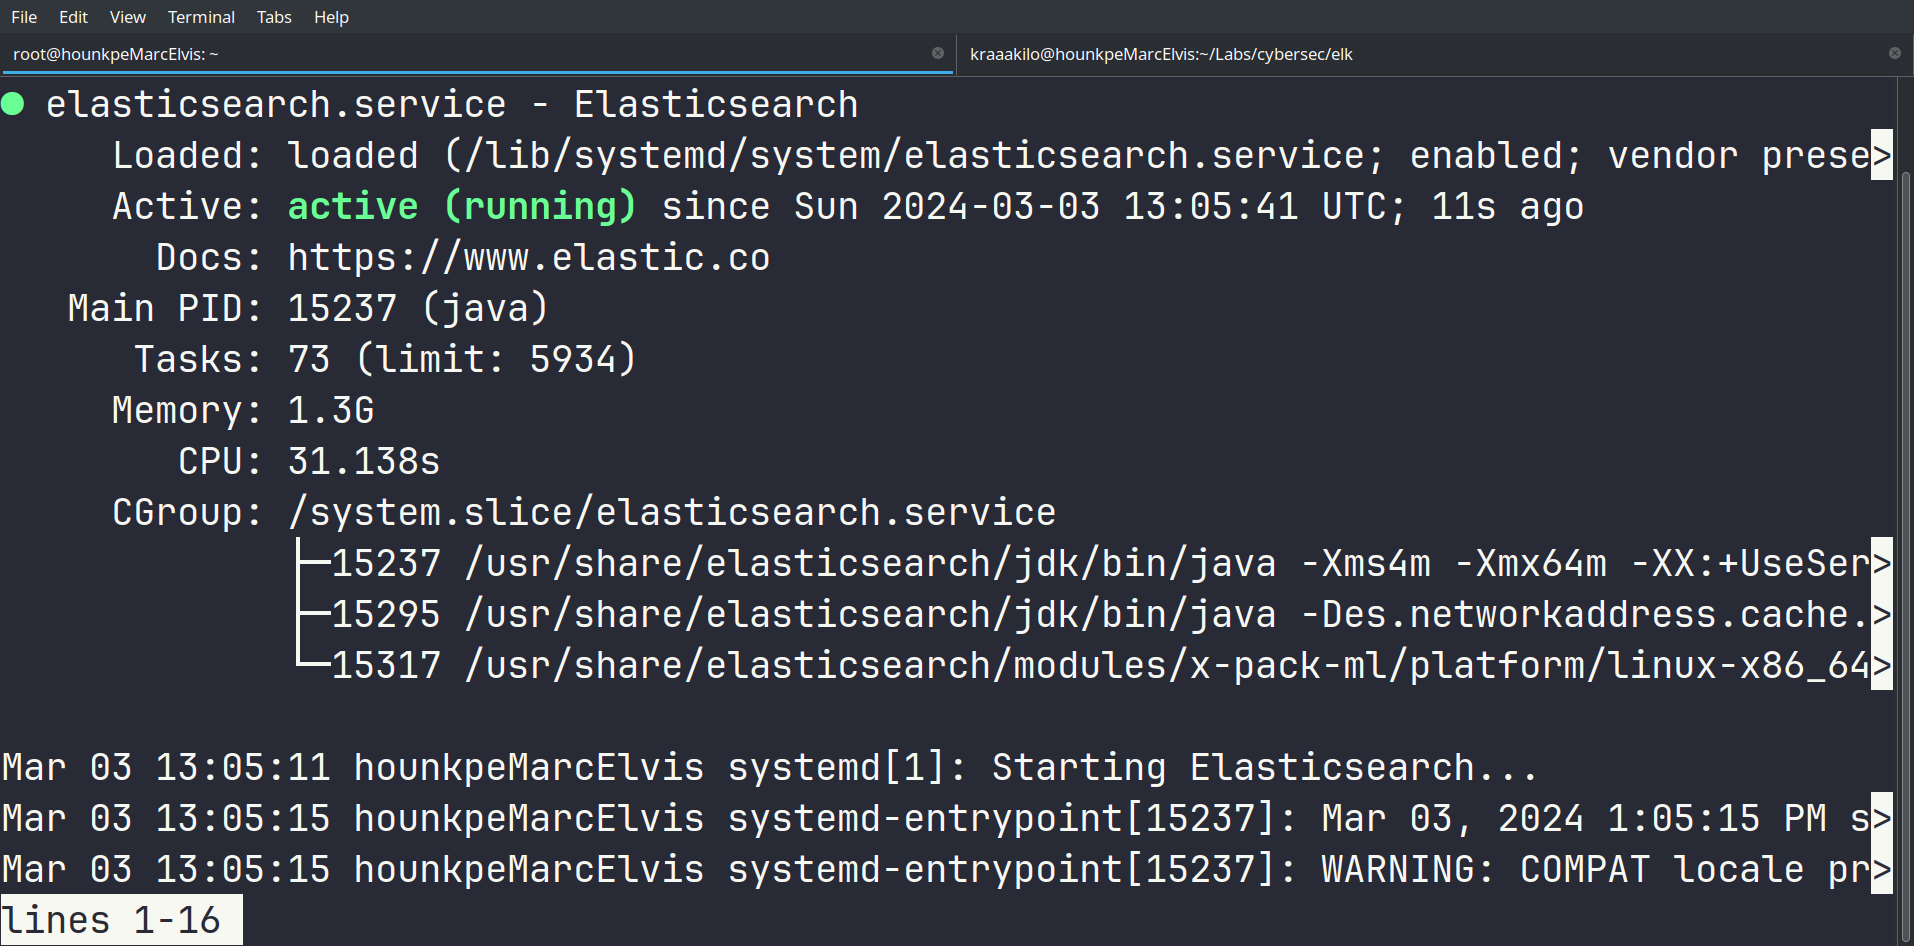
Task: Click the truncation arrow on the 15295 process line
Action: click(1881, 614)
